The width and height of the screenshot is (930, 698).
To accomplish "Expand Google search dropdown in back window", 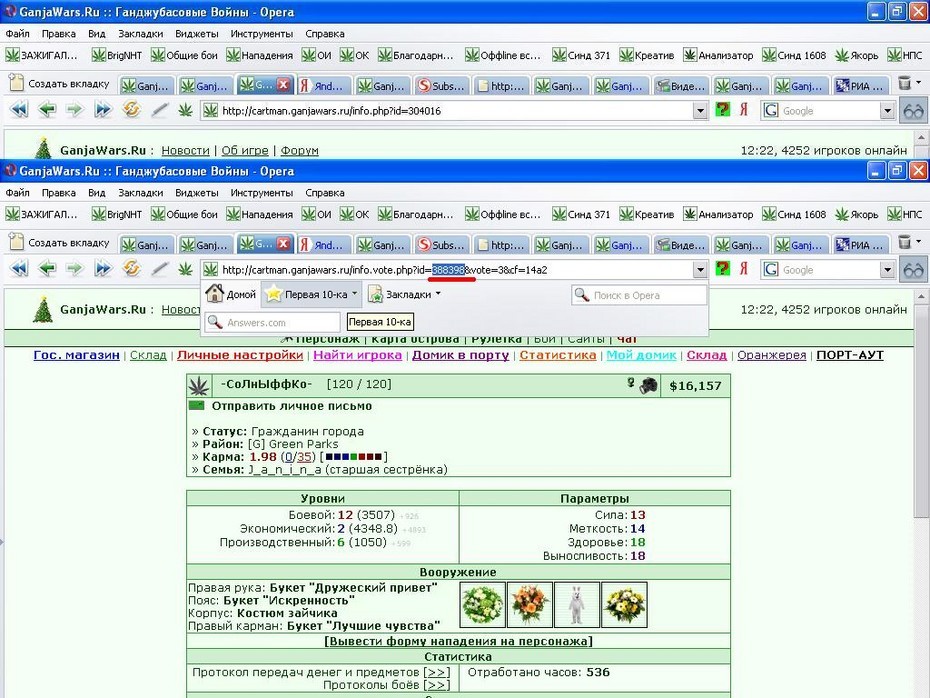I will (x=887, y=111).
